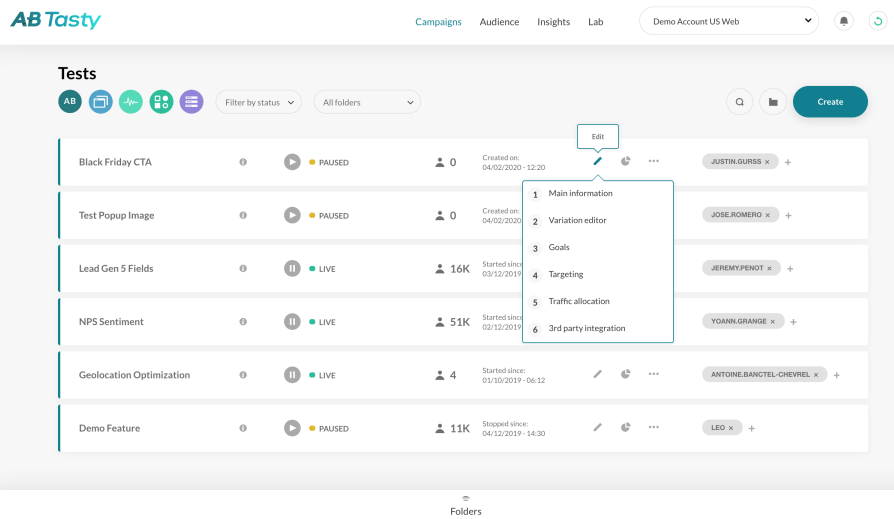
Task: Play the Demo Feature campaign
Action: [x=292, y=428]
